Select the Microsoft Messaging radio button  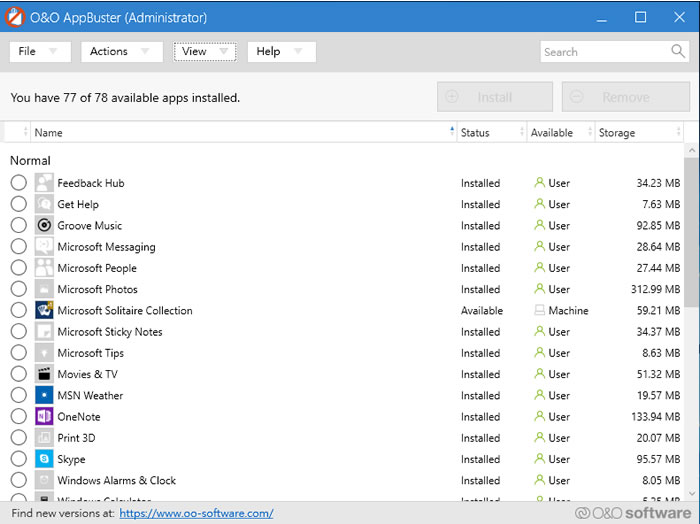click(x=19, y=247)
